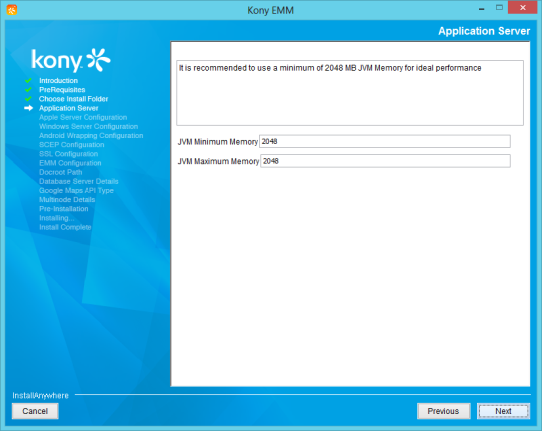Click the JVM Minimum Memory field
Screen dimensions: 542x431
pyautogui.click(x=385, y=141)
